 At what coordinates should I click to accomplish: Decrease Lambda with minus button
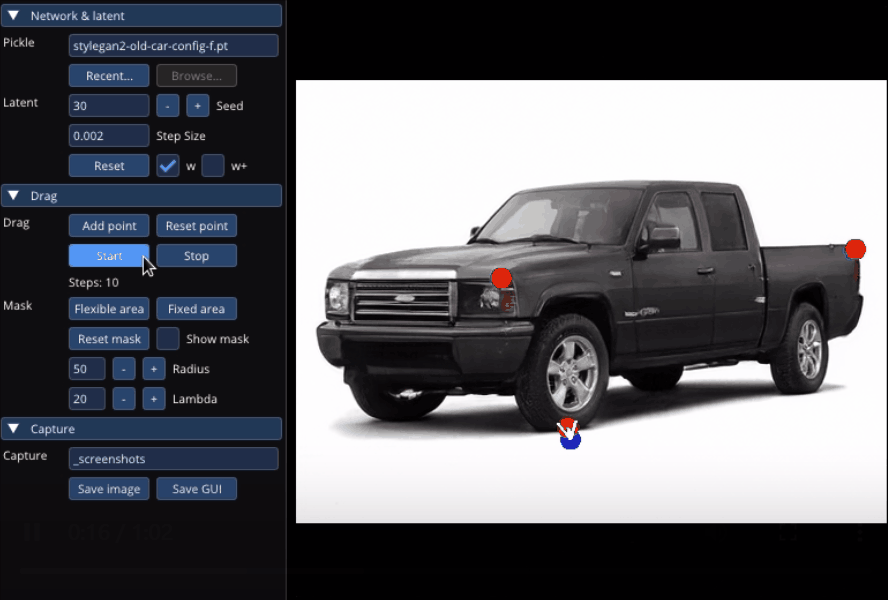pyautogui.click(x=123, y=399)
